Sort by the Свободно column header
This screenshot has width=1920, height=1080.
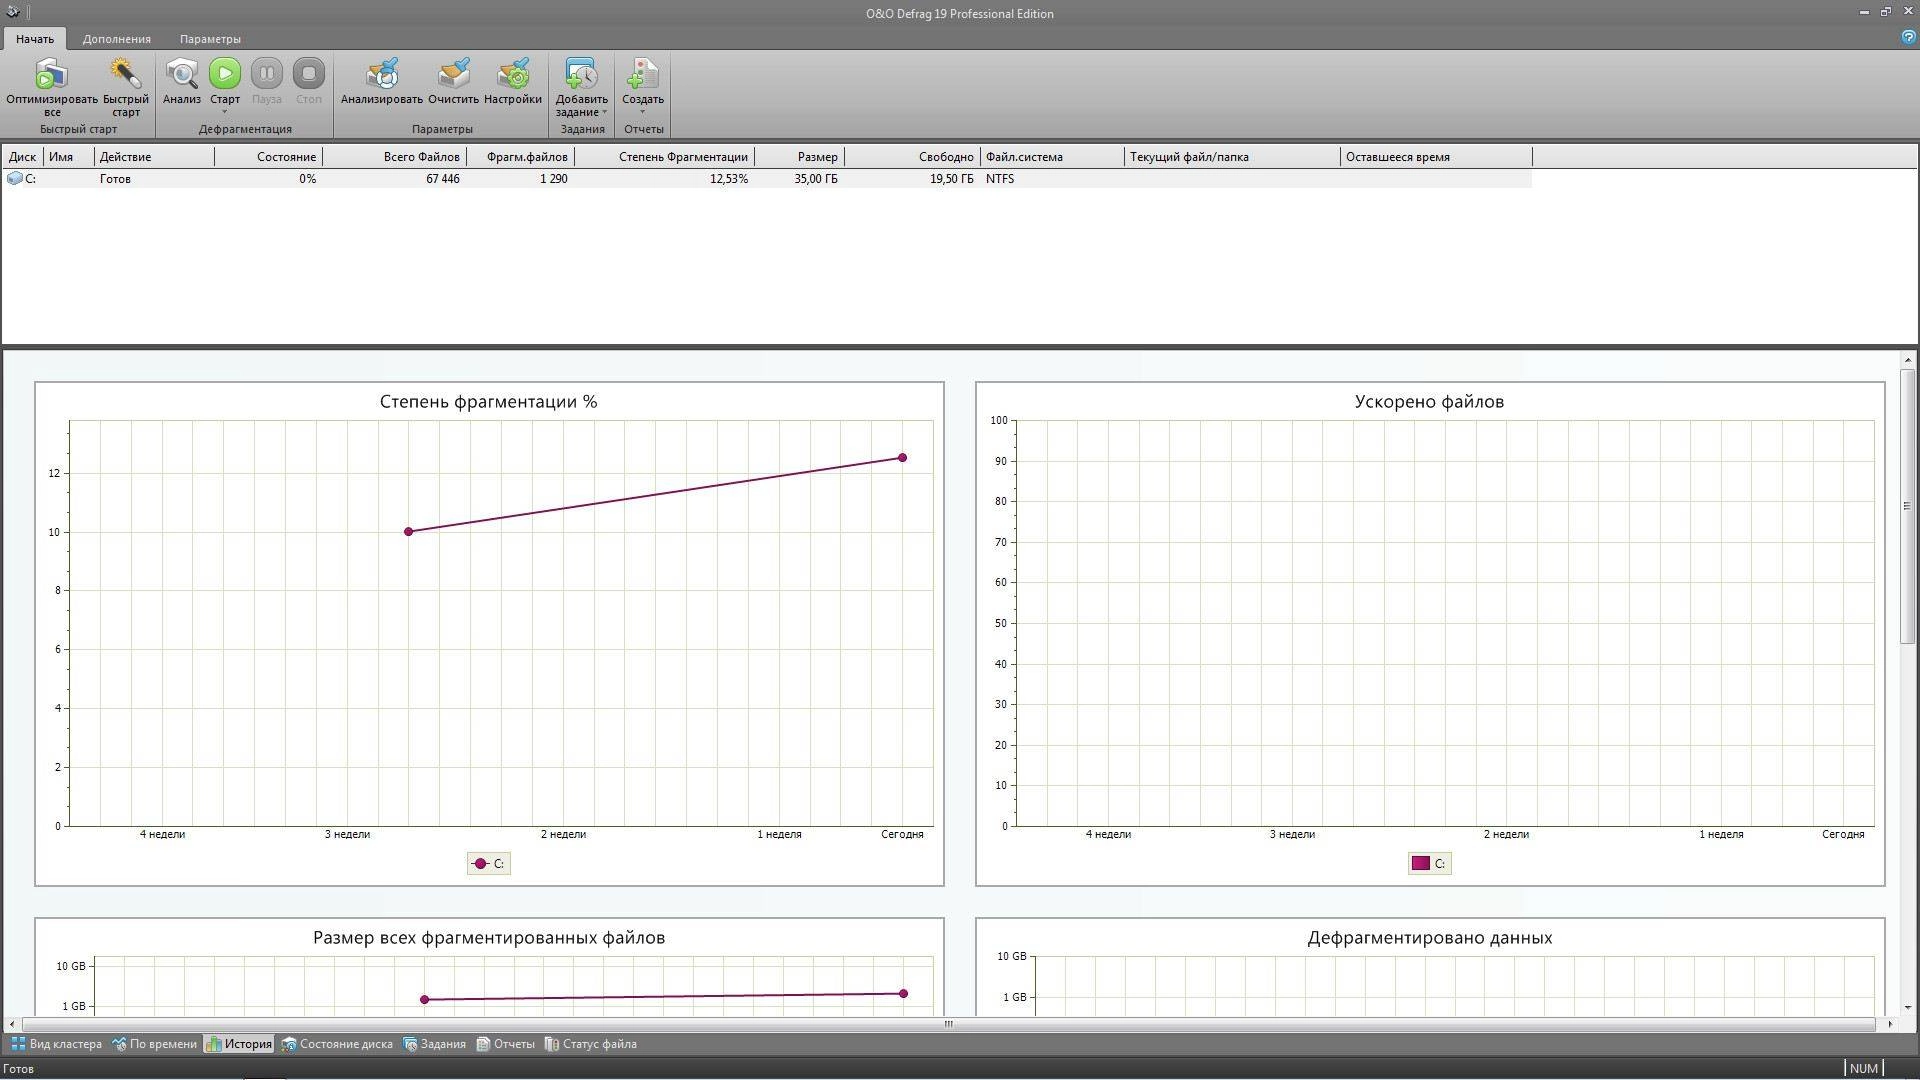coord(912,157)
